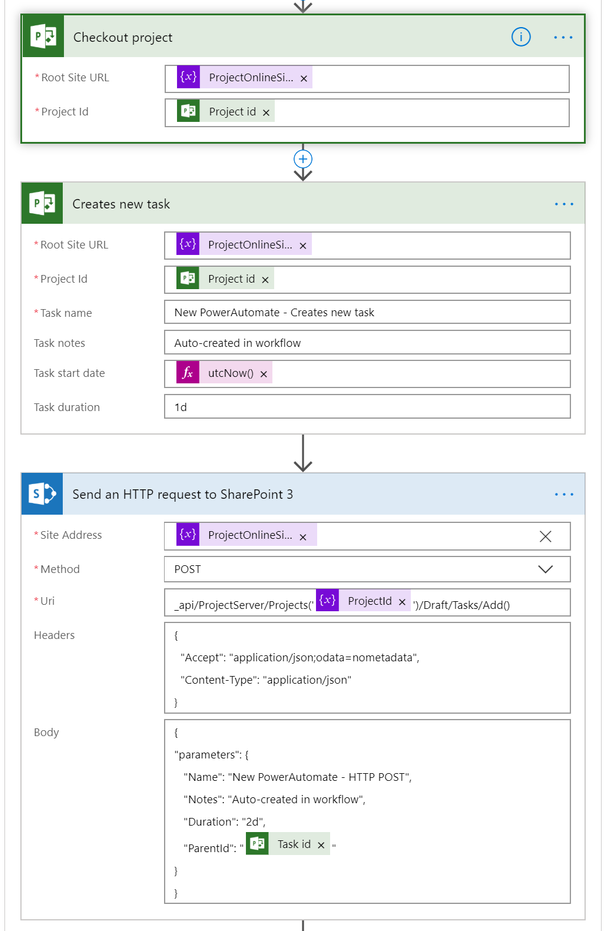Remove ProjectOnlineSi... token in Creates new task Root Site URL
609x931 pixels.
(303, 246)
